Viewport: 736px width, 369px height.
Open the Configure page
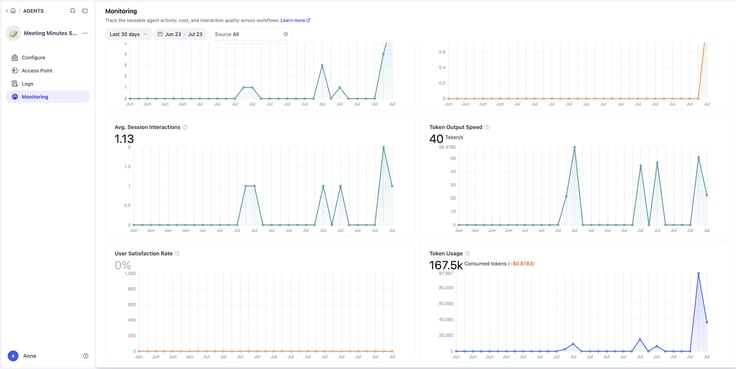47,58
